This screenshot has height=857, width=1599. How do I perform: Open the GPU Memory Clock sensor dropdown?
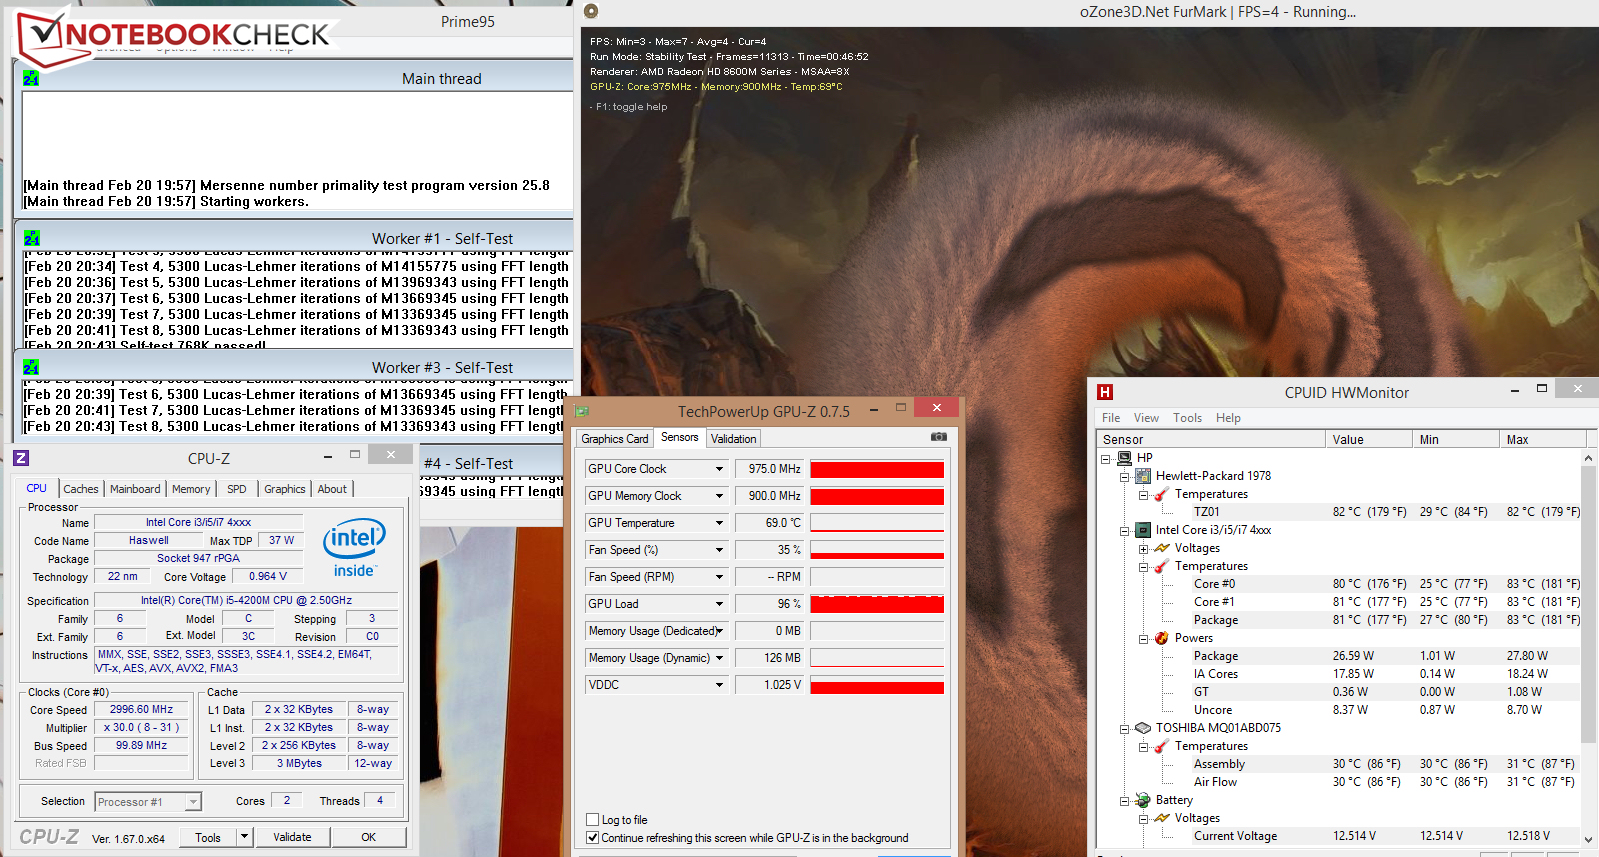[719, 496]
